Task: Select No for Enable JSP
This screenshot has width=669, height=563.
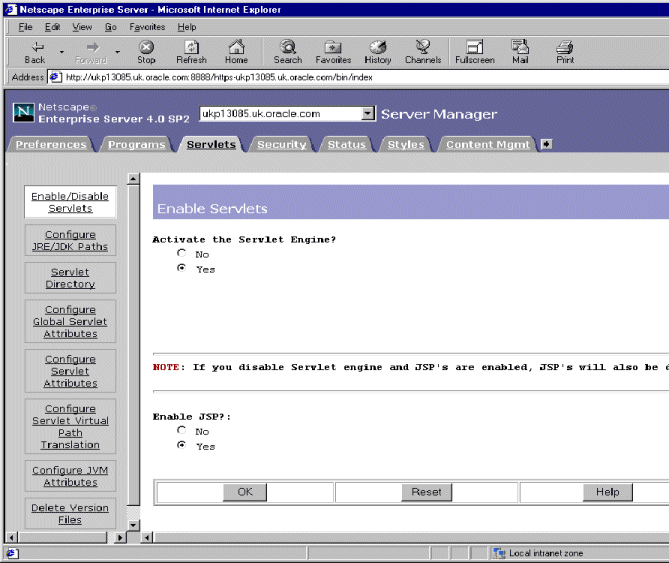Action: [x=182, y=430]
